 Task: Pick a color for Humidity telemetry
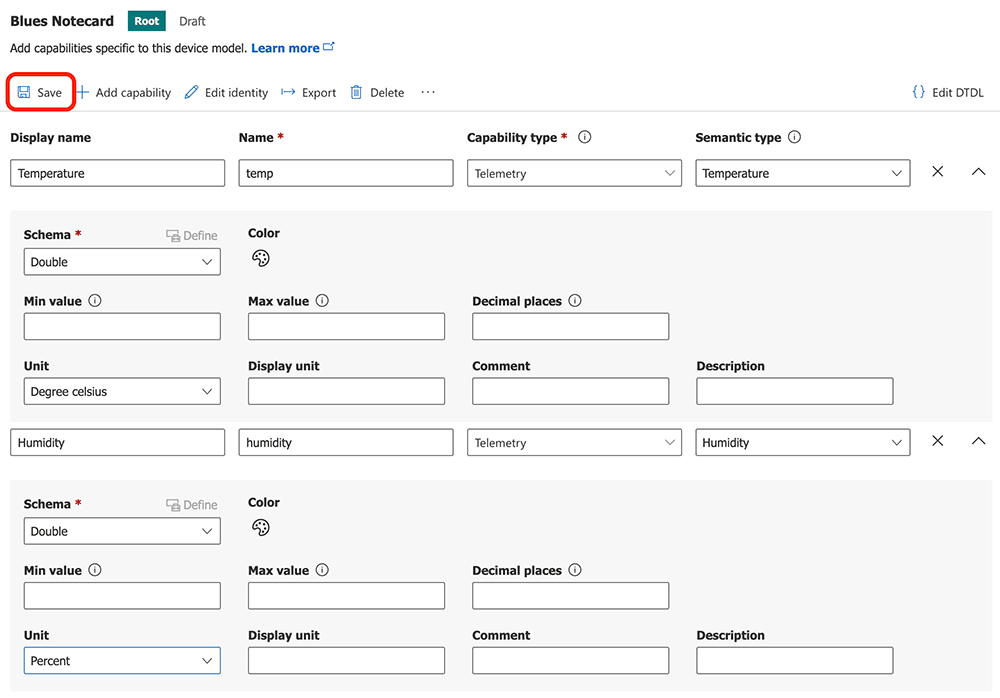click(x=260, y=528)
